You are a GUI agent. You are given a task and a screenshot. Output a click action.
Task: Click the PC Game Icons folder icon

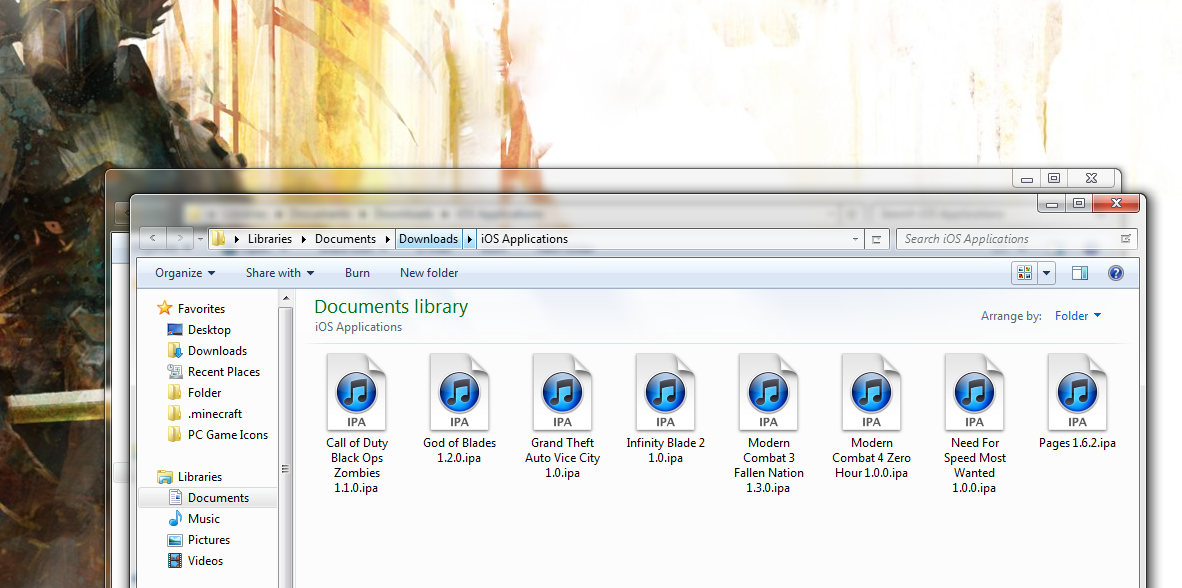tap(175, 435)
